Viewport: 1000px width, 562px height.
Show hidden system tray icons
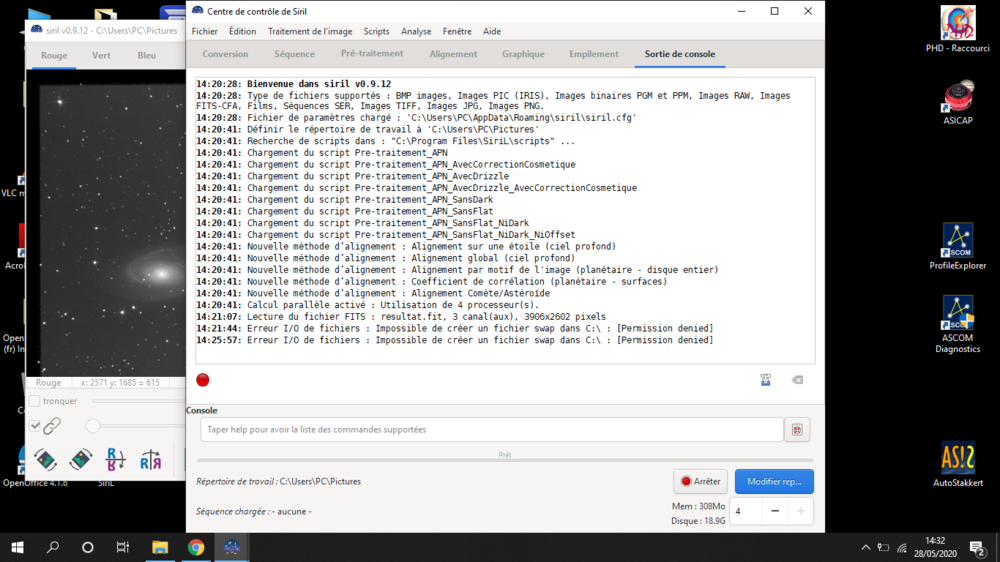865,547
